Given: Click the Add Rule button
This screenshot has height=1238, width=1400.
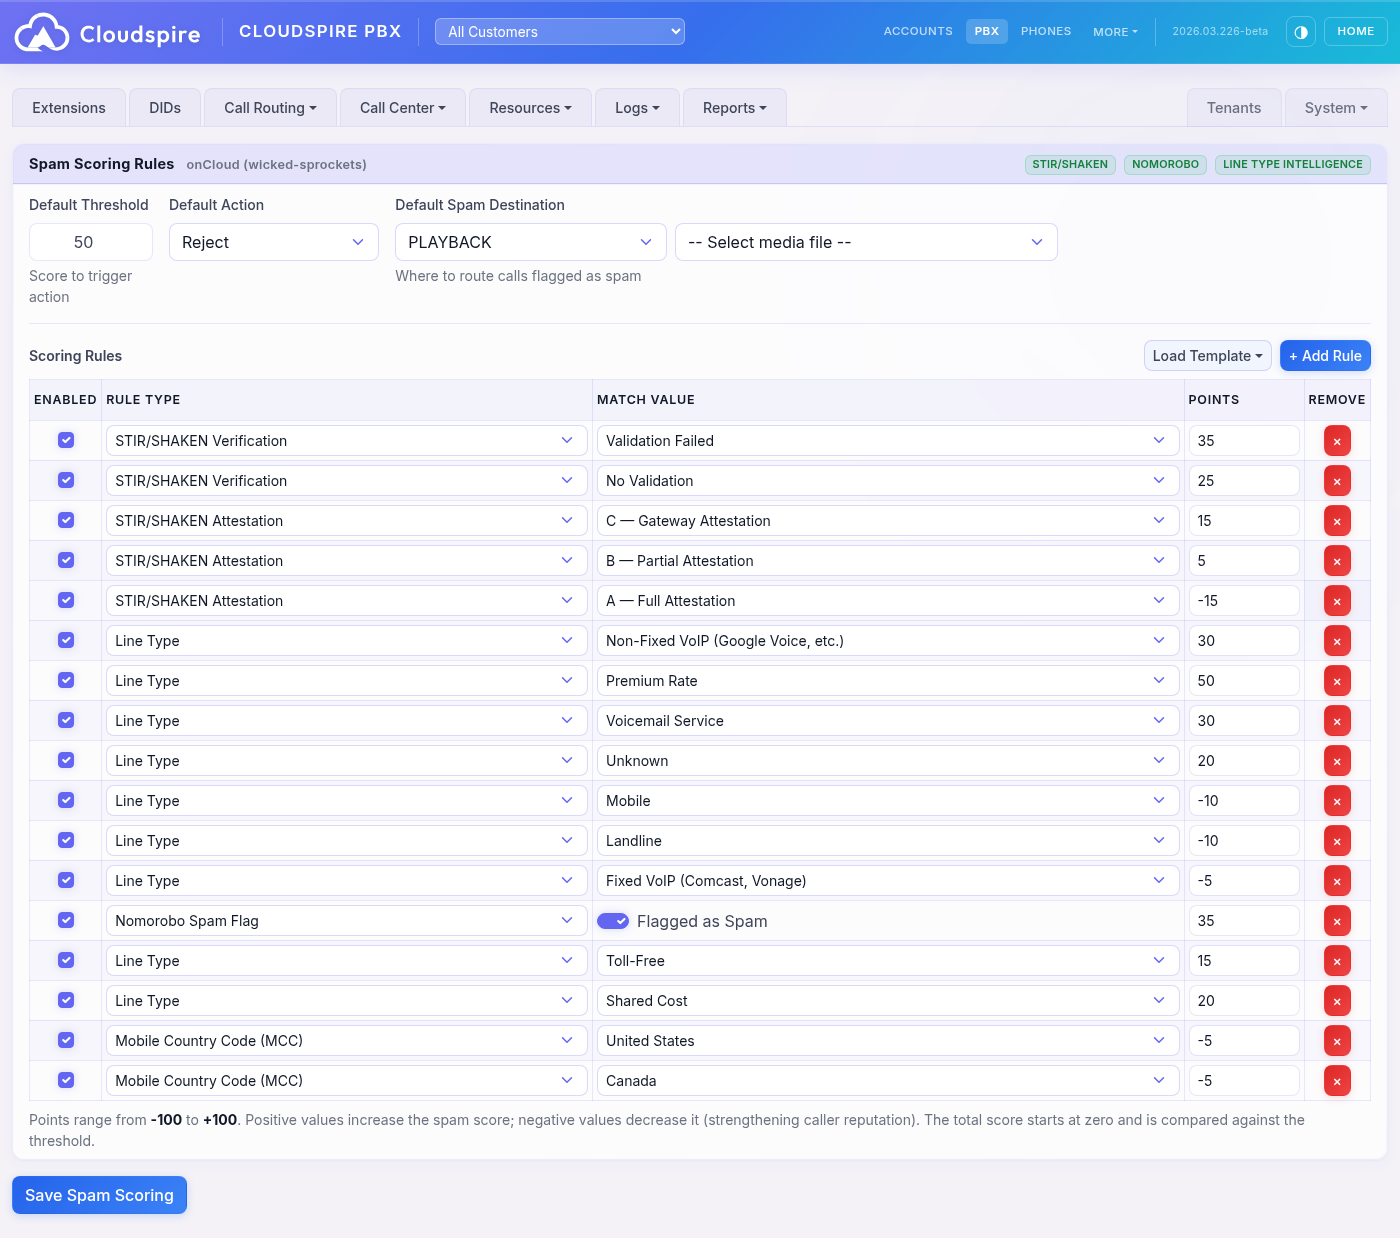Looking at the screenshot, I should coord(1325,355).
